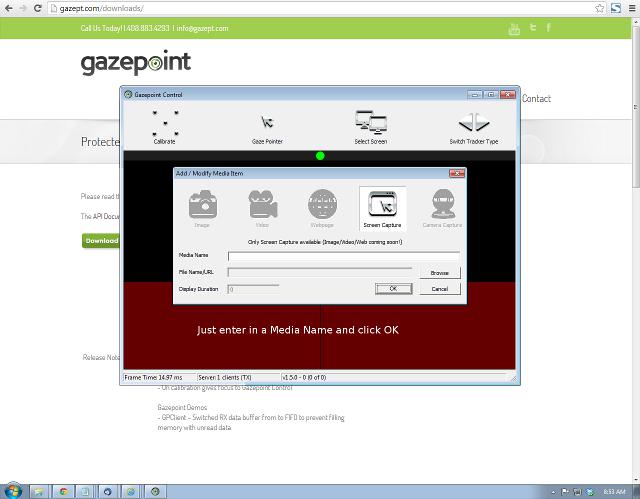Image resolution: width=640 pixels, height=499 pixels.
Task: Click the 'Frame Time: 14.97 ms' status text
Action: click(153, 377)
